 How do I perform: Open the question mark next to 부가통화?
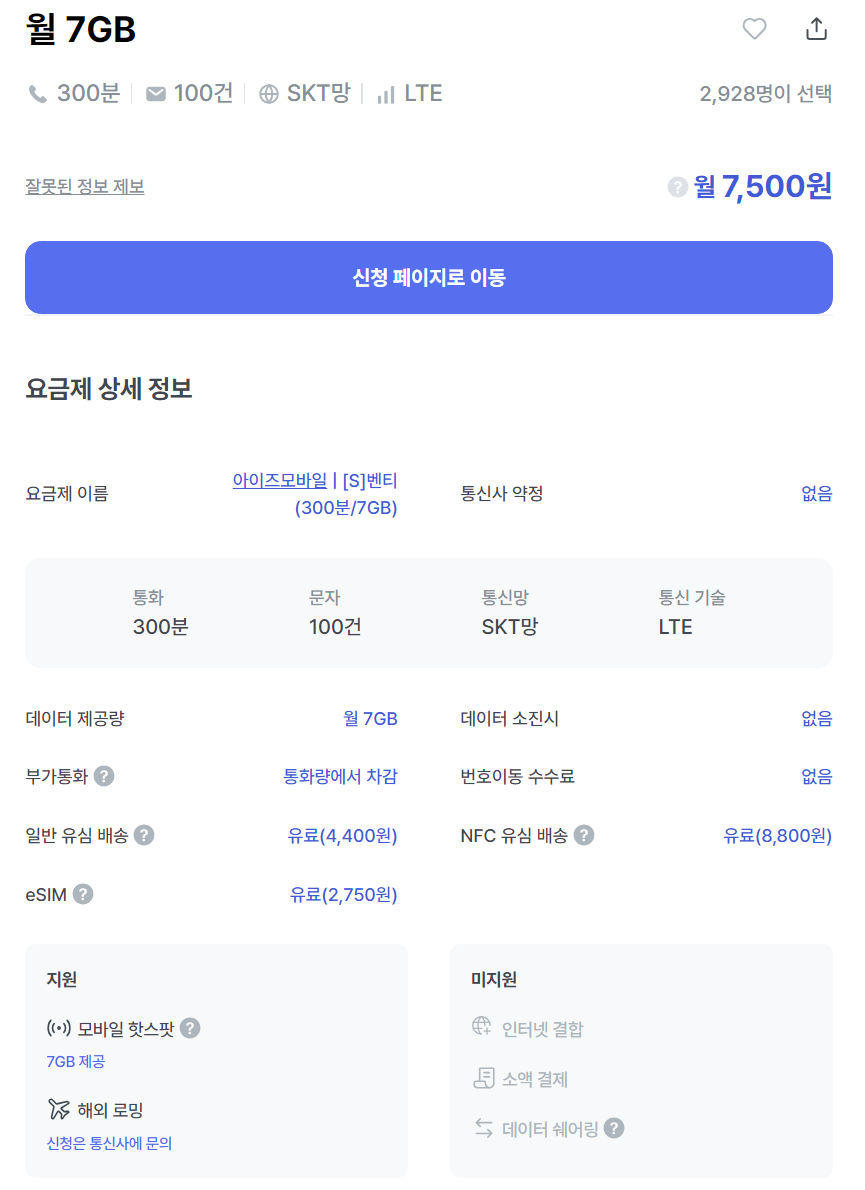[x=104, y=776]
